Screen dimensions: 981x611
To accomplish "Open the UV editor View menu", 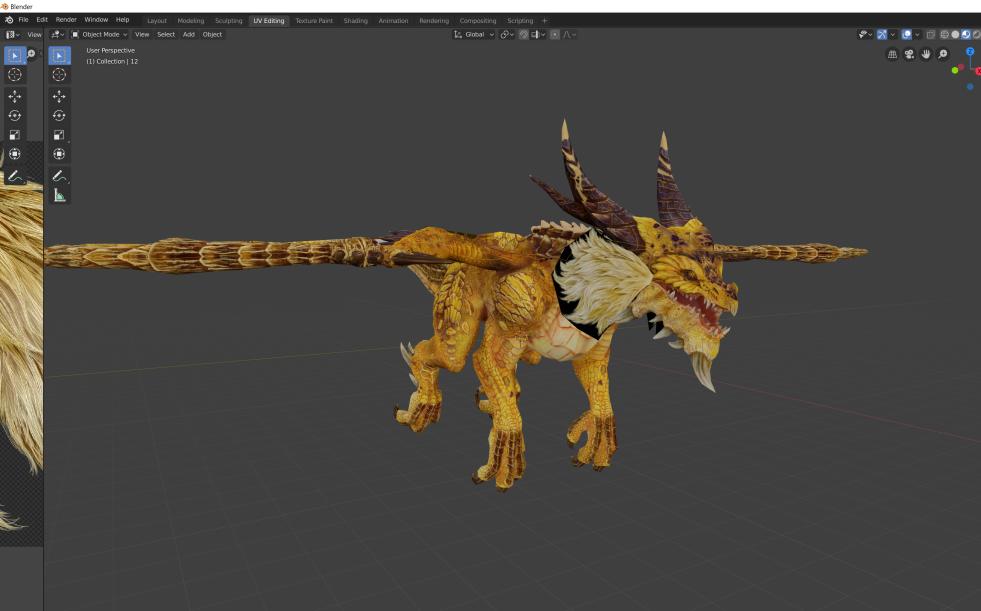I will point(34,35).
